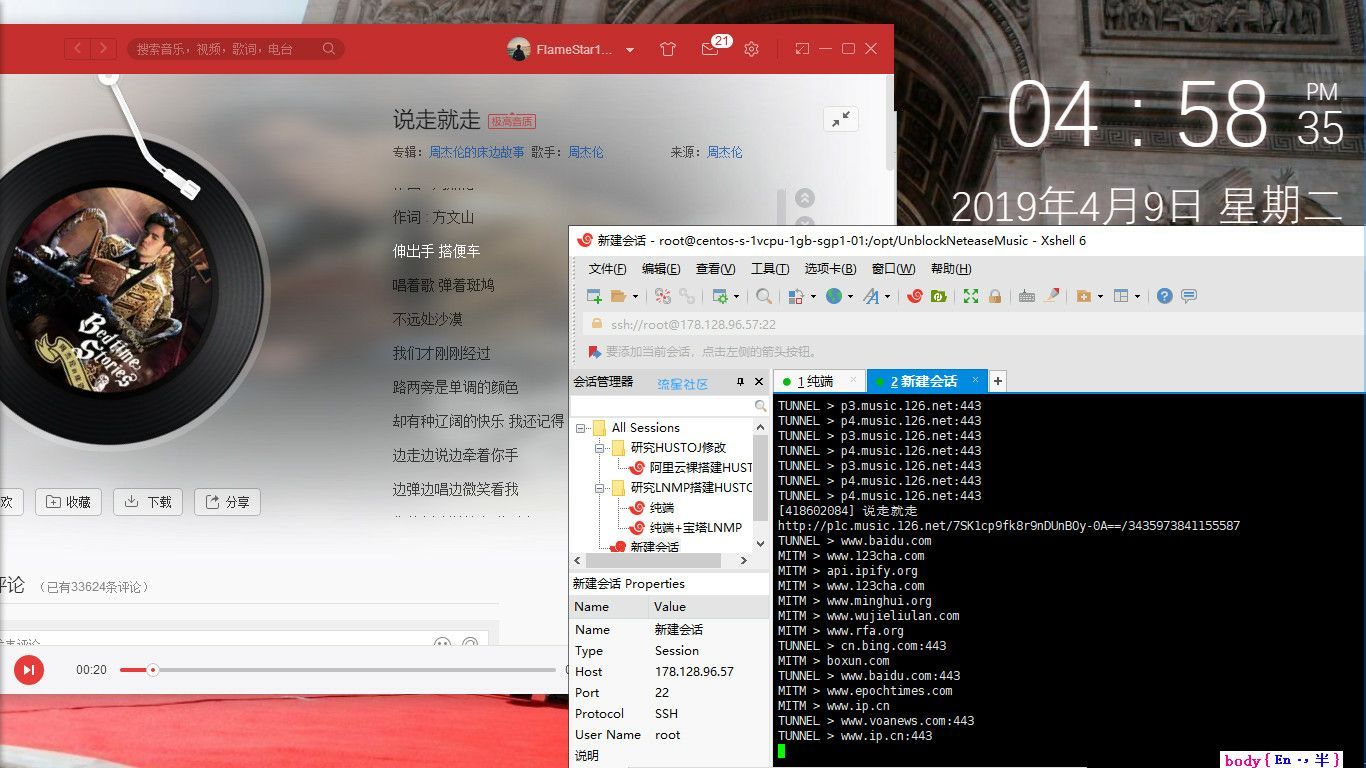Open the 周杰伦 singer link after 歌手
Screen dimensions: 1366x768
coord(586,152)
